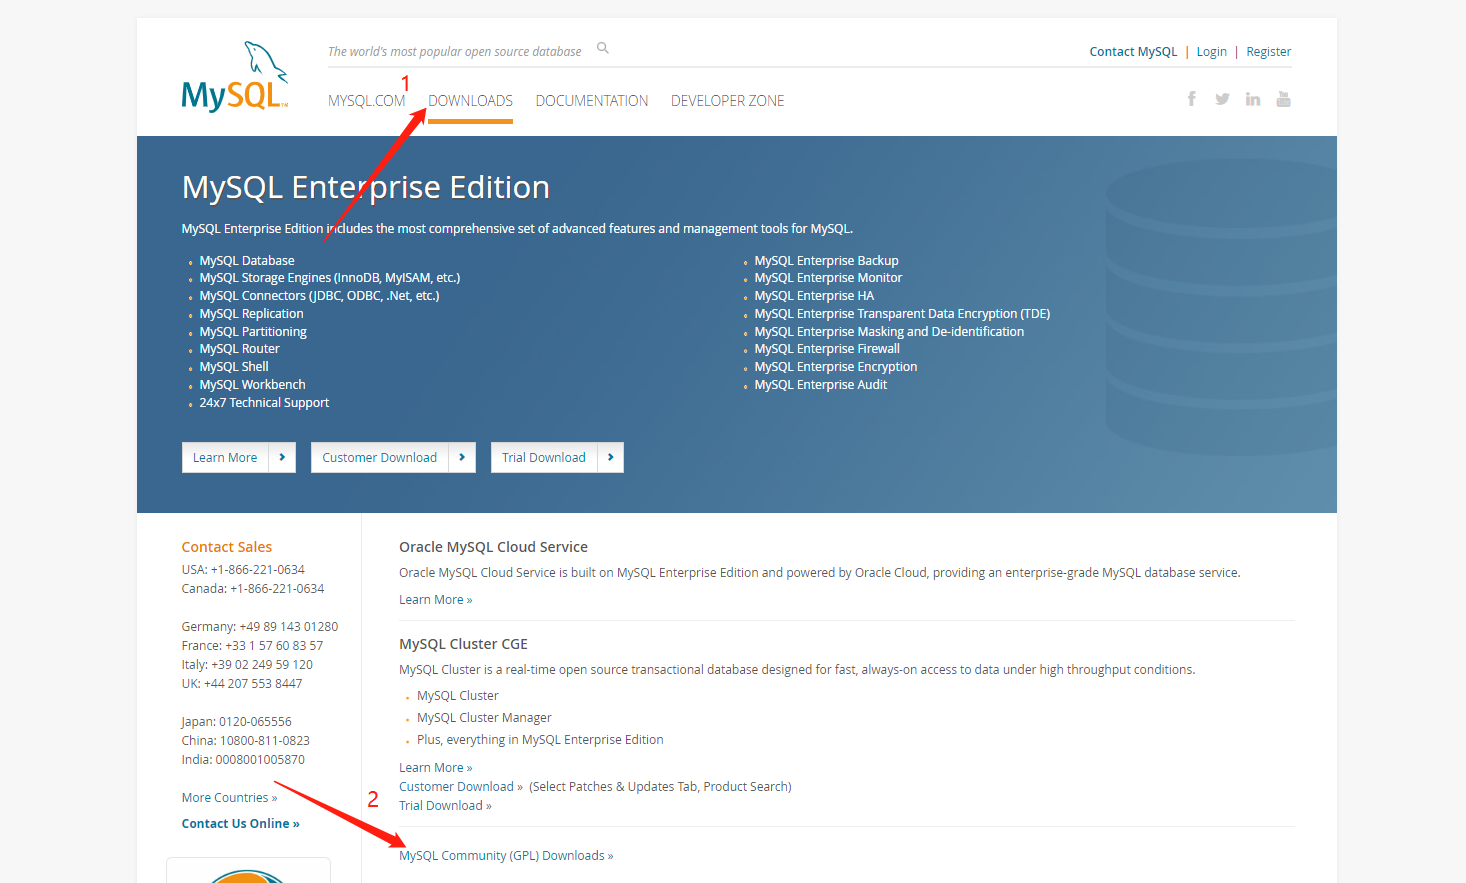Open MySQL's LinkedIn page icon

tap(1253, 99)
